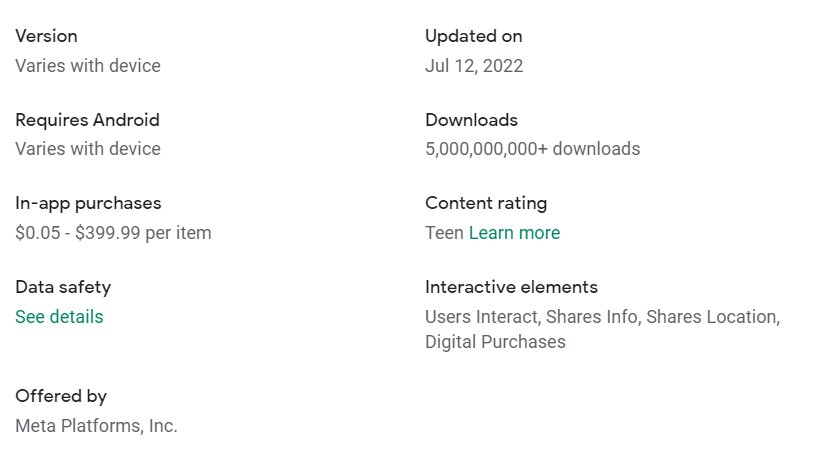835x450 pixels.
Task: Select the Varies with device text under Version
Action: [x=88, y=66]
